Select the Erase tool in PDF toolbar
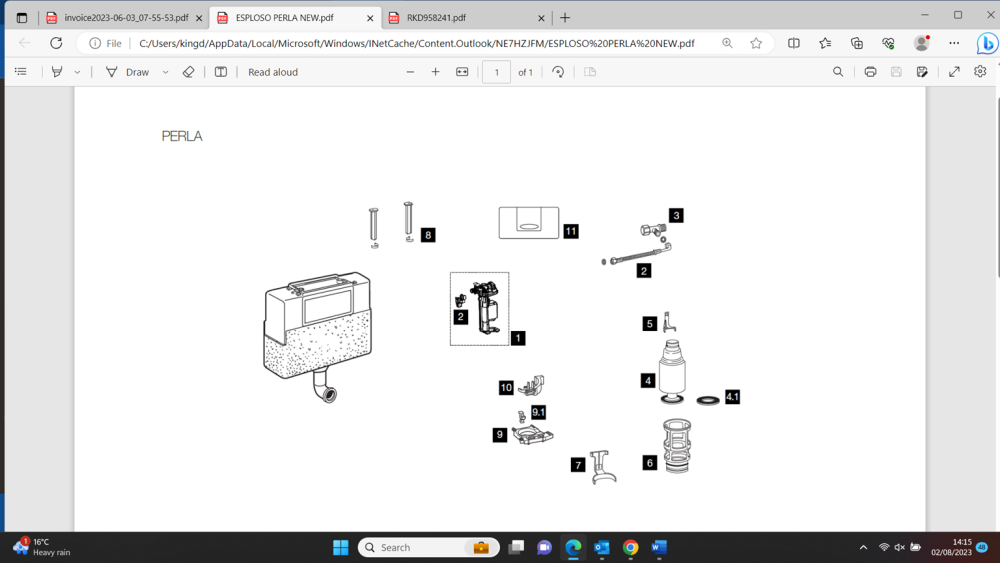1000x563 pixels. pos(188,72)
